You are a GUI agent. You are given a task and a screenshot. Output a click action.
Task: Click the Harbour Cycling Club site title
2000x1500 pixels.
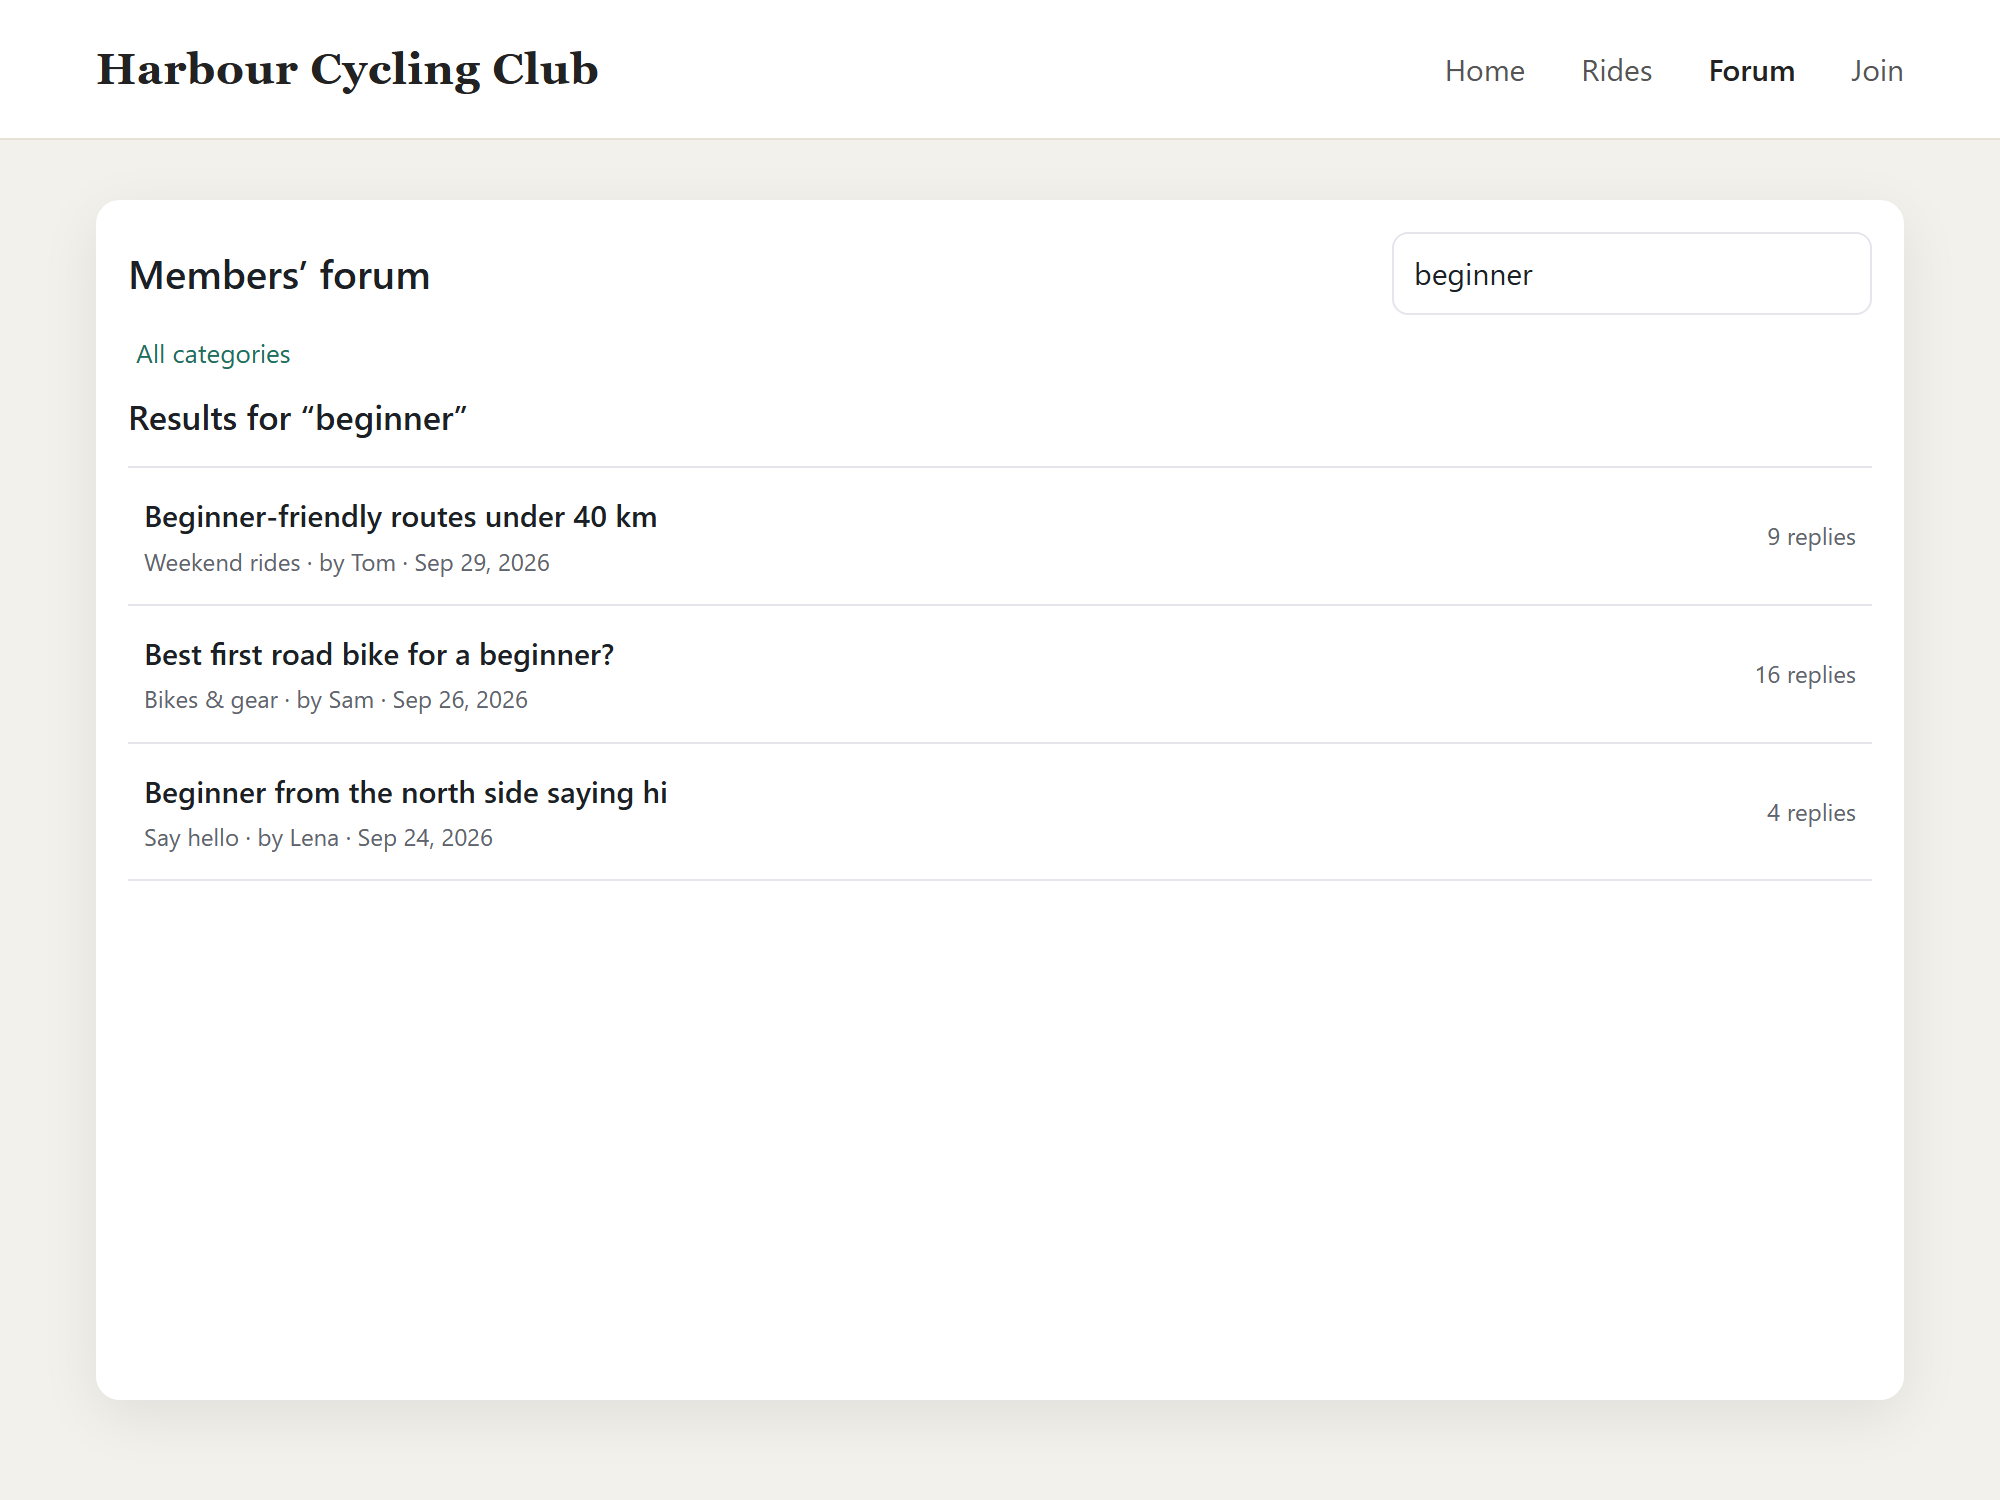click(347, 70)
